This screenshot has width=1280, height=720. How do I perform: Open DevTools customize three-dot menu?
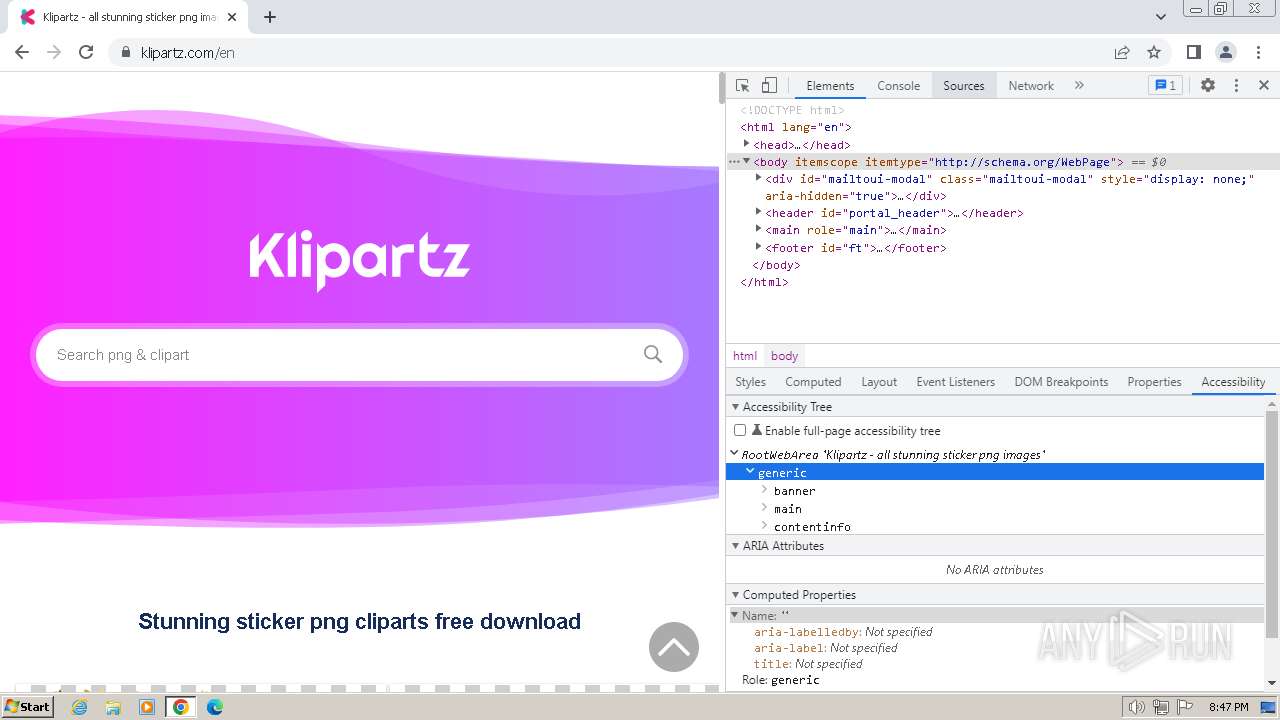pos(1236,85)
